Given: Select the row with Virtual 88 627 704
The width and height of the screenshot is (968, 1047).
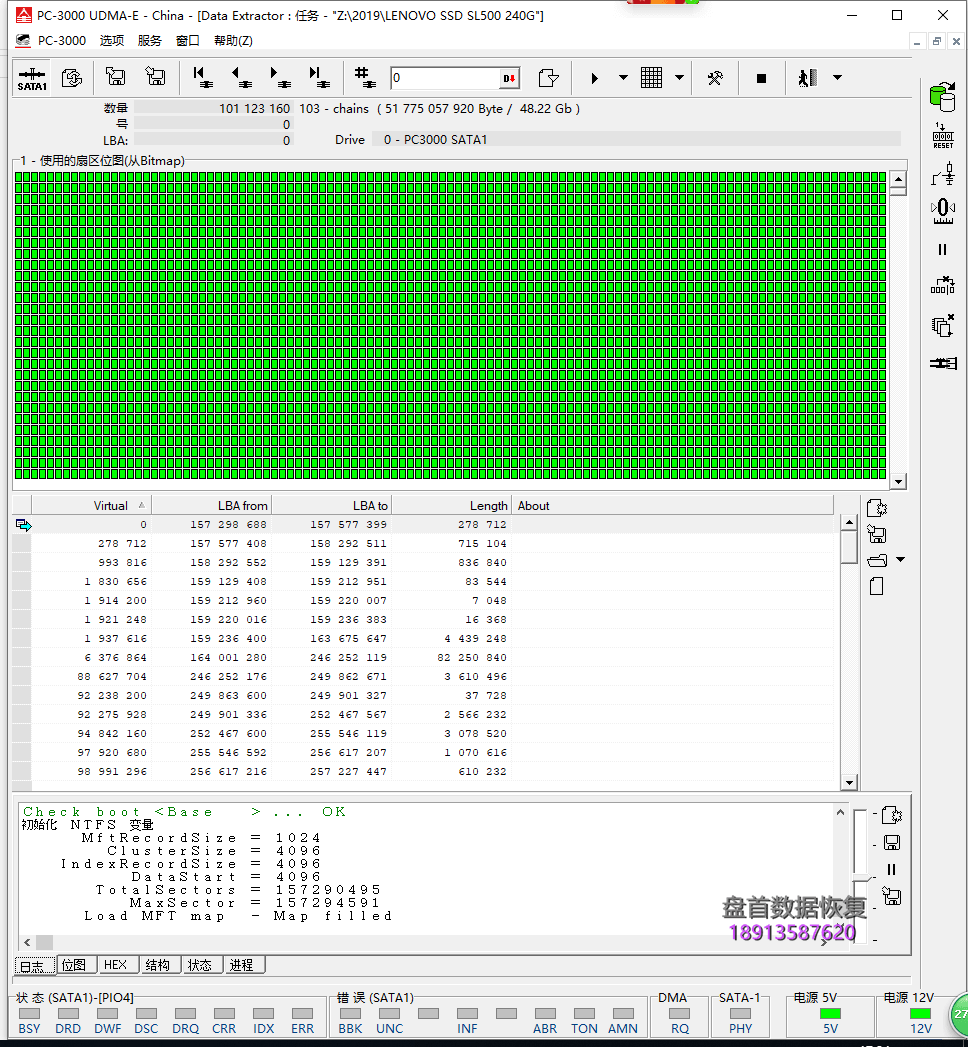Looking at the screenshot, I should pos(423,676).
